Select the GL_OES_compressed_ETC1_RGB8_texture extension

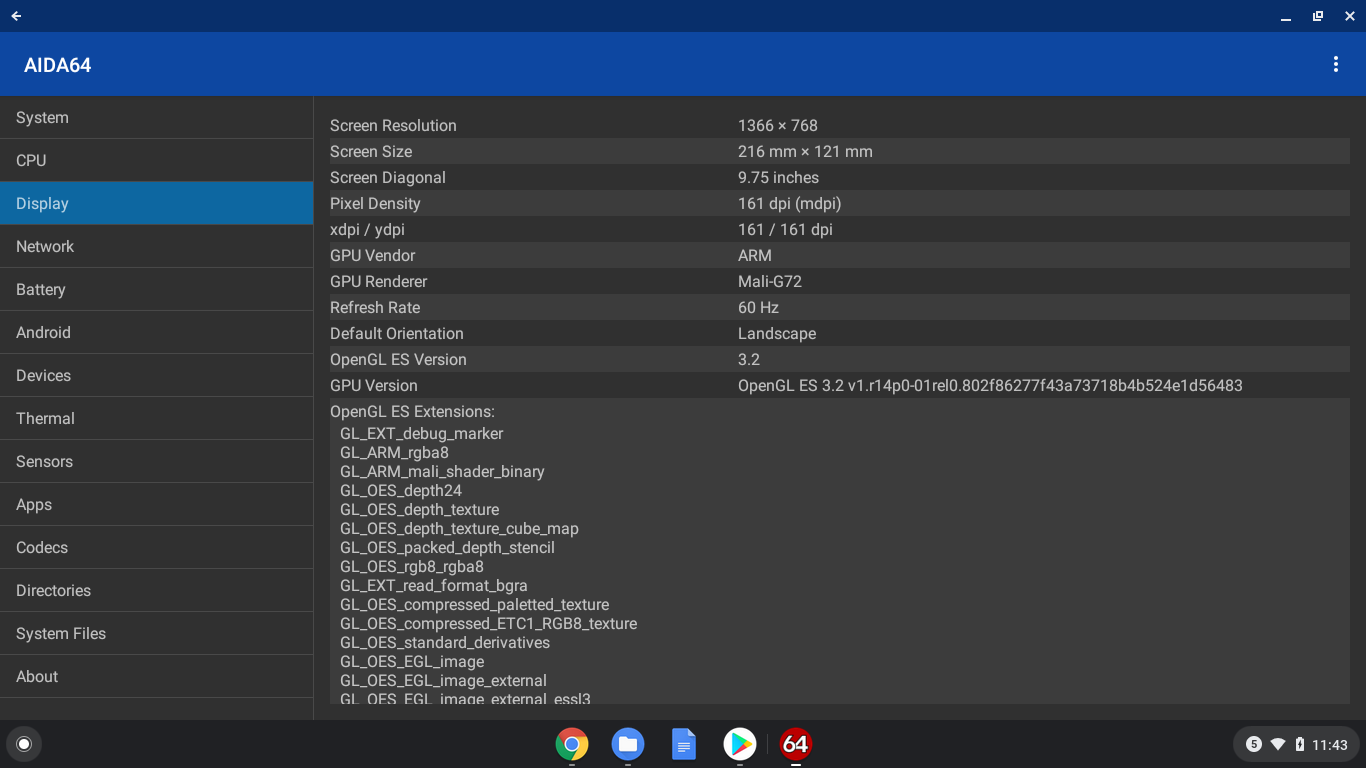click(488, 623)
